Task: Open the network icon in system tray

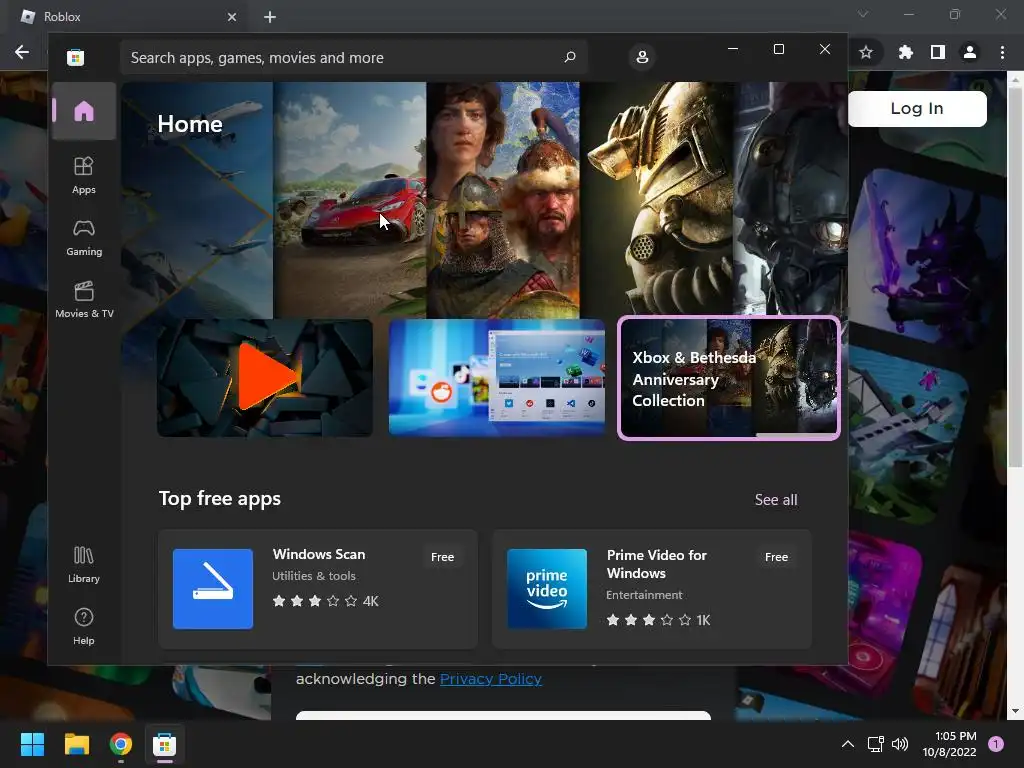Action: tap(875, 744)
